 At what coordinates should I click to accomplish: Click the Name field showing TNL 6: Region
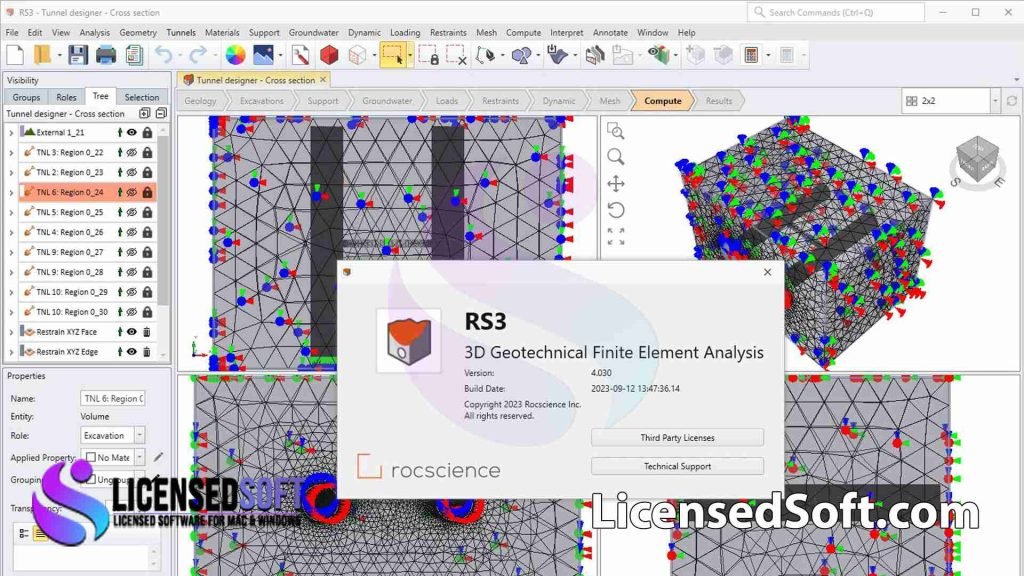(x=112, y=398)
